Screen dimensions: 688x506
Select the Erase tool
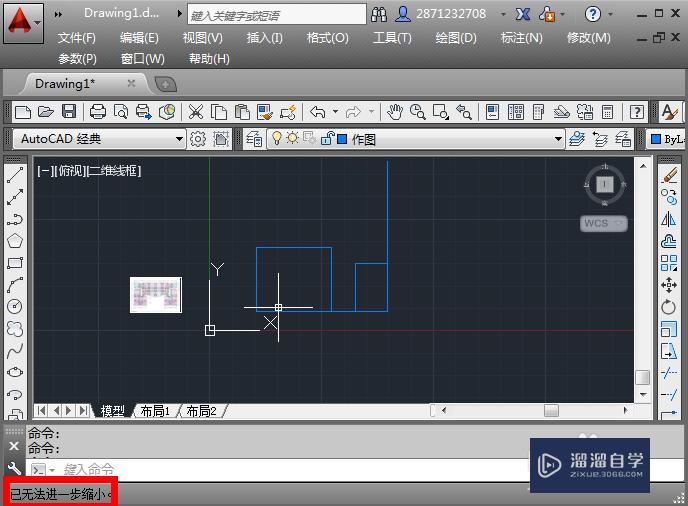669,175
